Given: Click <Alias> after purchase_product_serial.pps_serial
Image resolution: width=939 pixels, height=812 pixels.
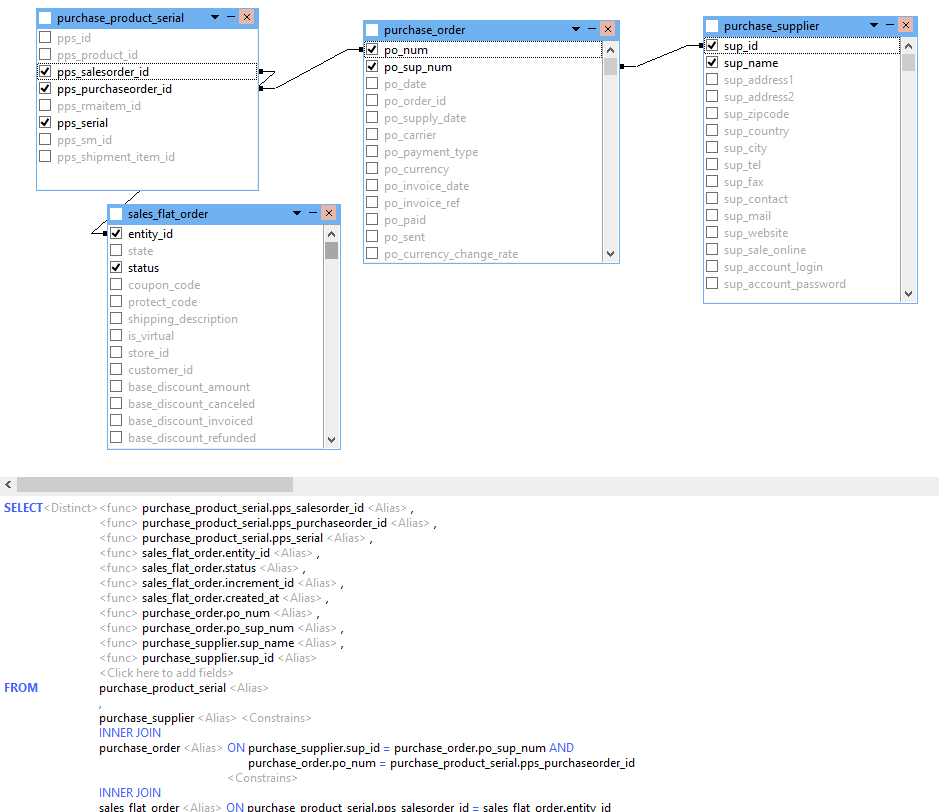Looking at the screenshot, I should pyautogui.click(x=346, y=538).
